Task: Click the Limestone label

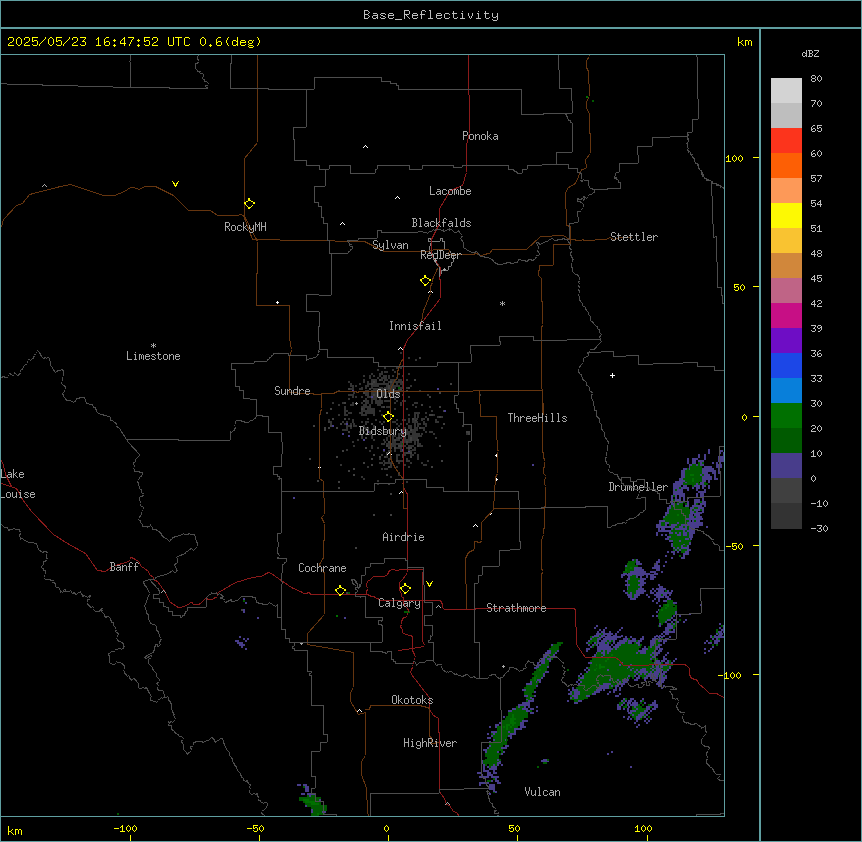Action: coord(153,356)
